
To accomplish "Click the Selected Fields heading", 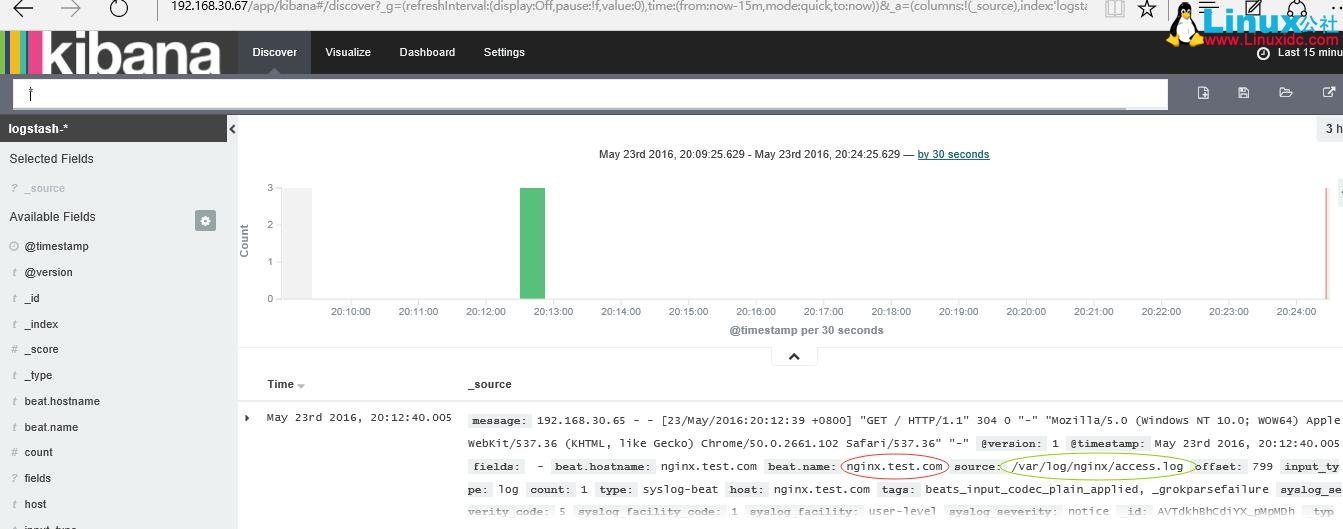I will (x=51, y=159).
